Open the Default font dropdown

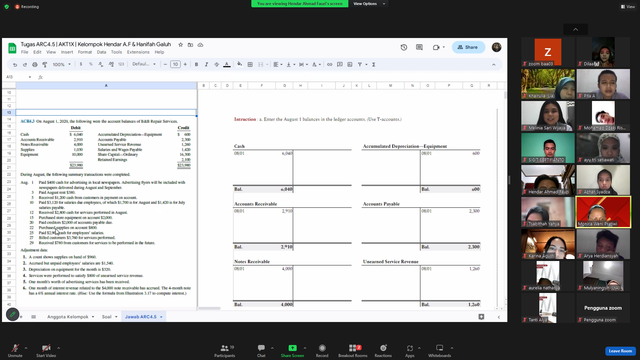[x=144, y=64]
